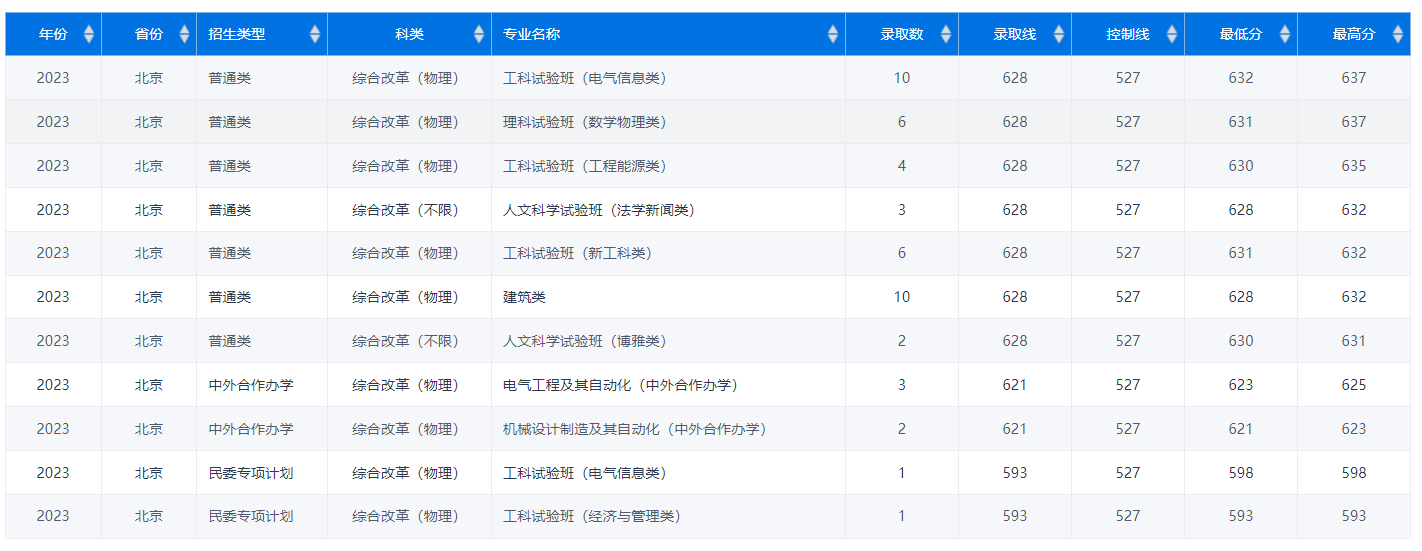Select the 建筑类 major cell

click(x=524, y=297)
